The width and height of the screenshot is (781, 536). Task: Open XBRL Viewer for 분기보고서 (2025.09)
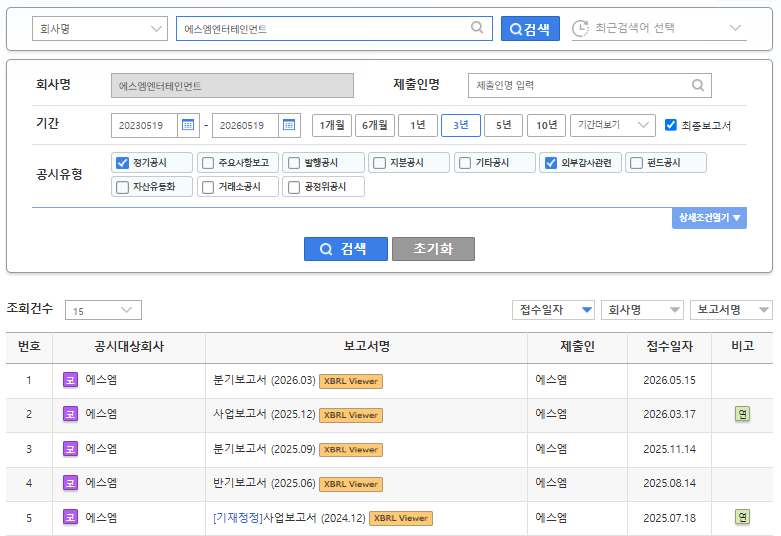[351, 450]
